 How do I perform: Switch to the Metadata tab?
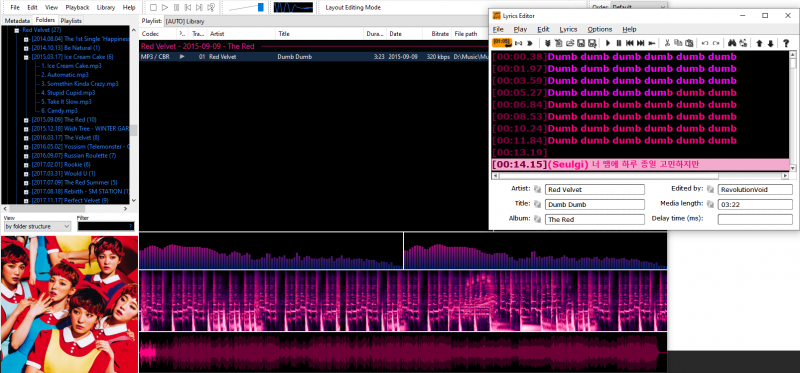pyautogui.click(x=17, y=20)
